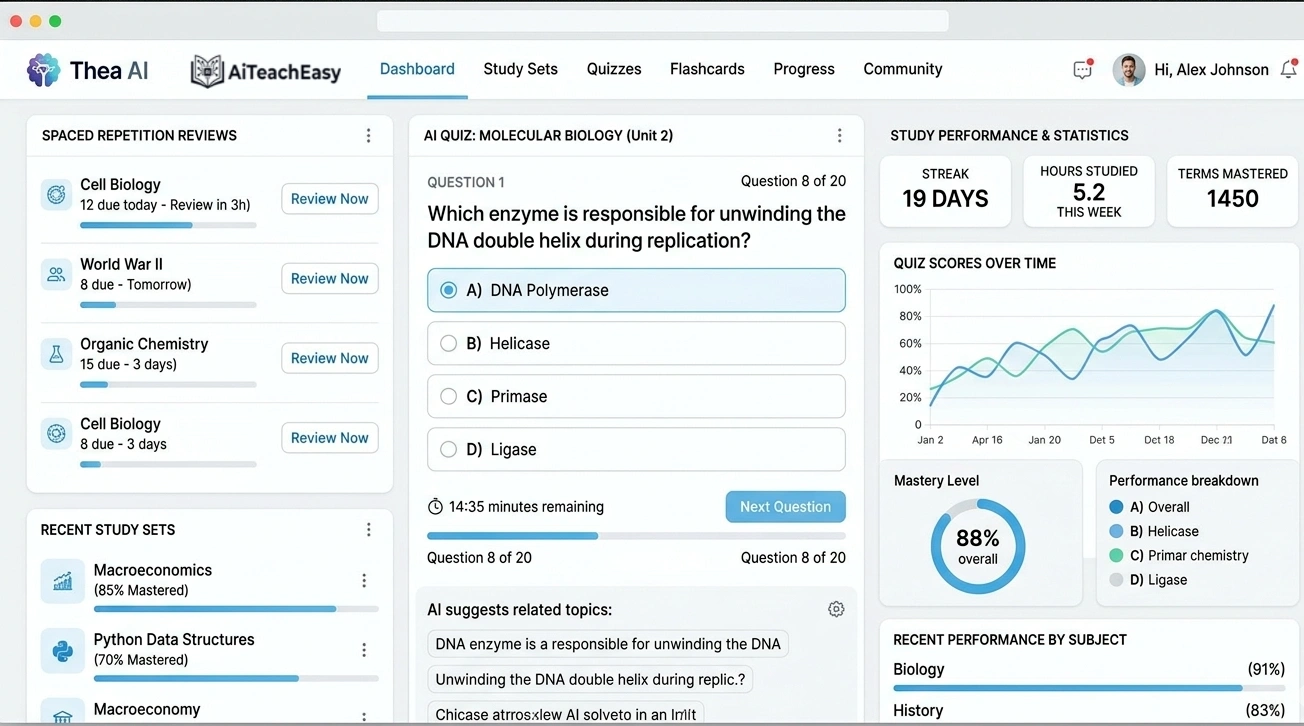
Task: Open Spaced Repetition Reviews options menu
Action: pyautogui.click(x=368, y=136)
